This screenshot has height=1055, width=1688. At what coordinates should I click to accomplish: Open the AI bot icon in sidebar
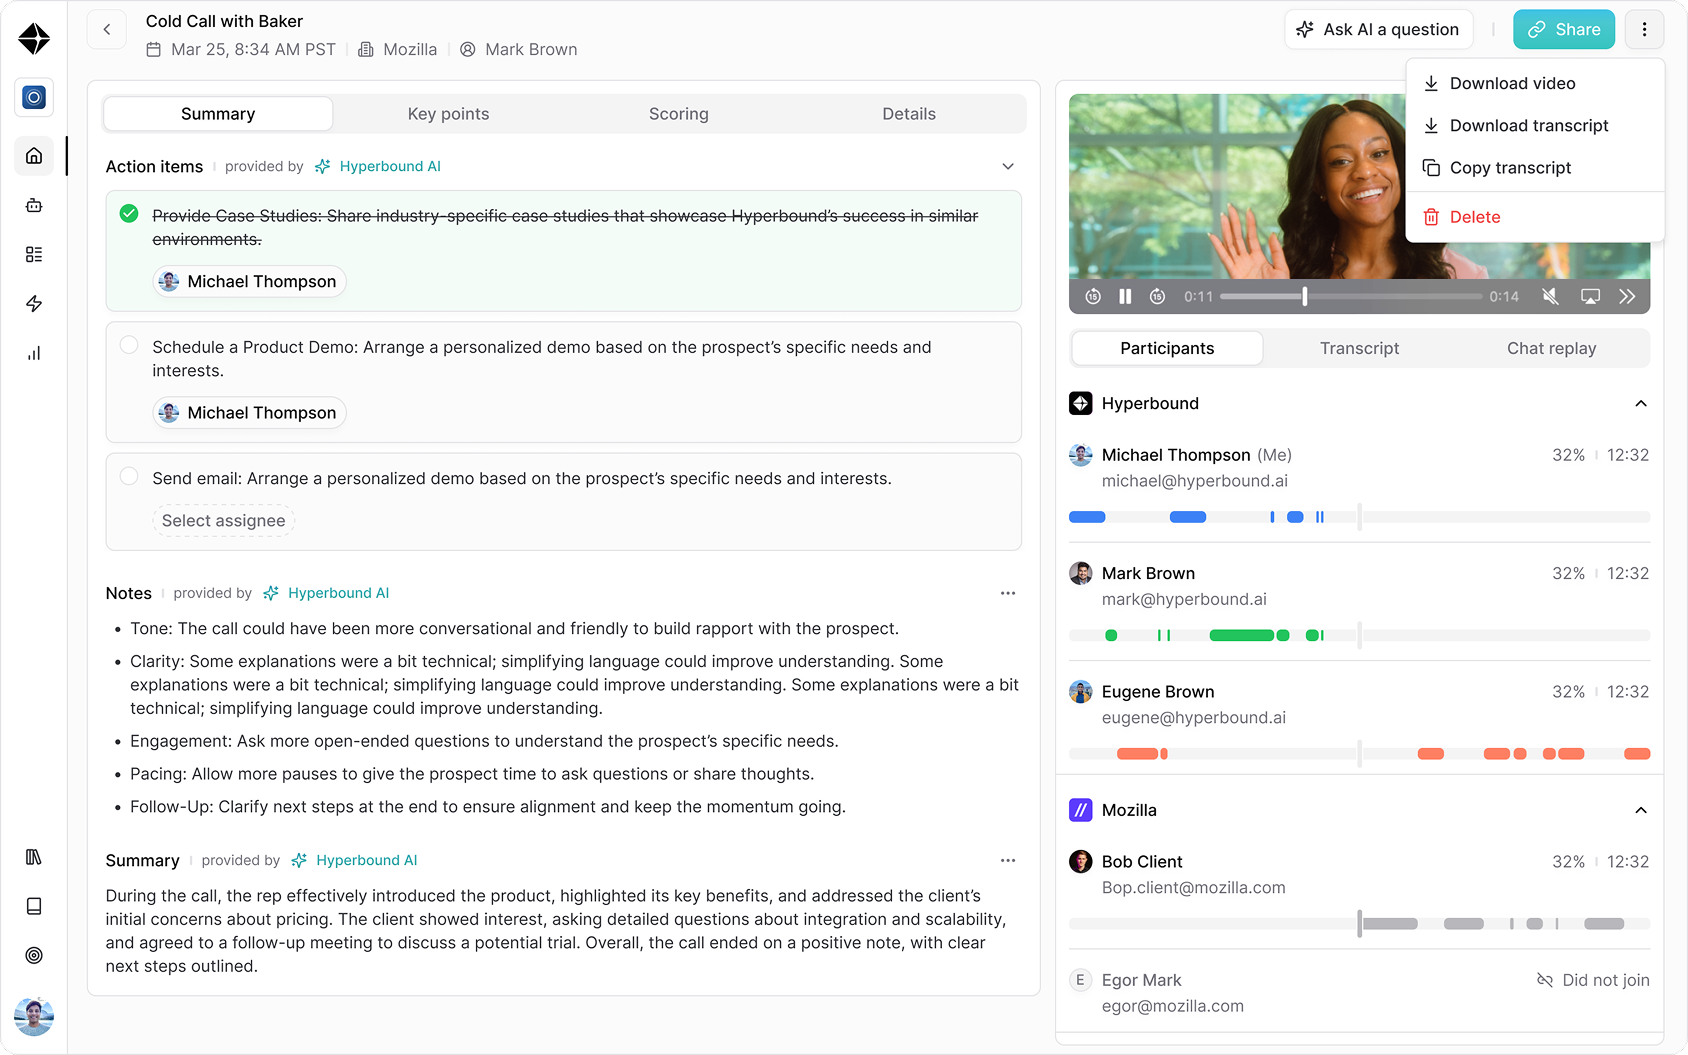pyautogui.click(x=34, y=205)
